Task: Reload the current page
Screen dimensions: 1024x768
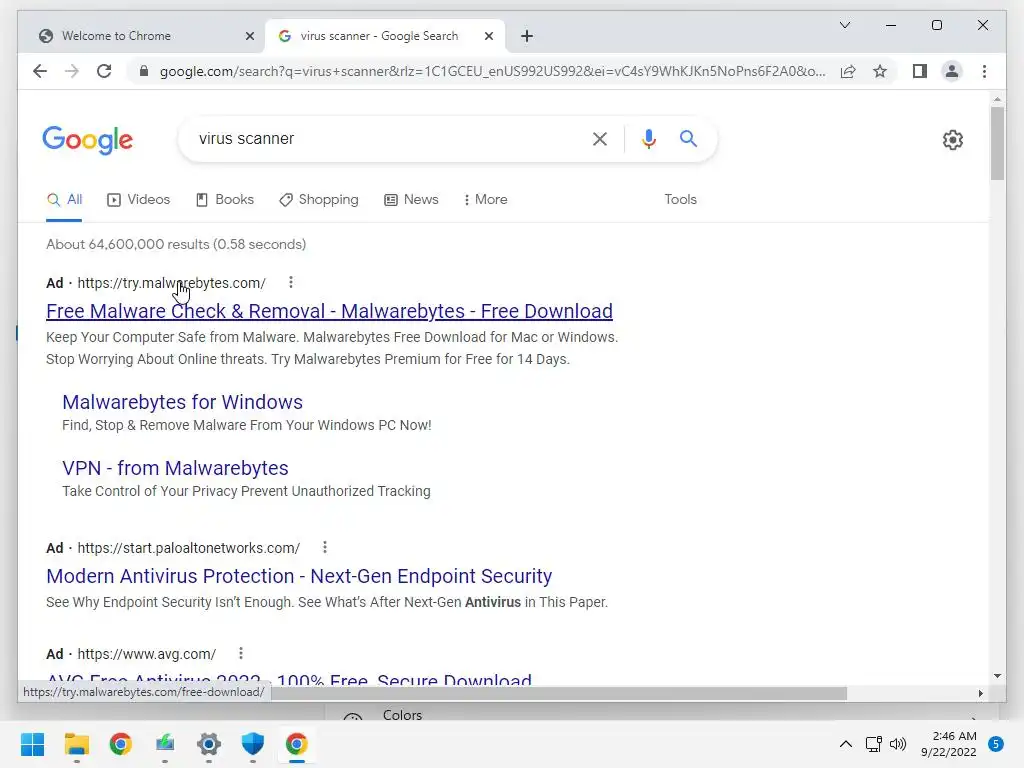Action: [104, 71]
